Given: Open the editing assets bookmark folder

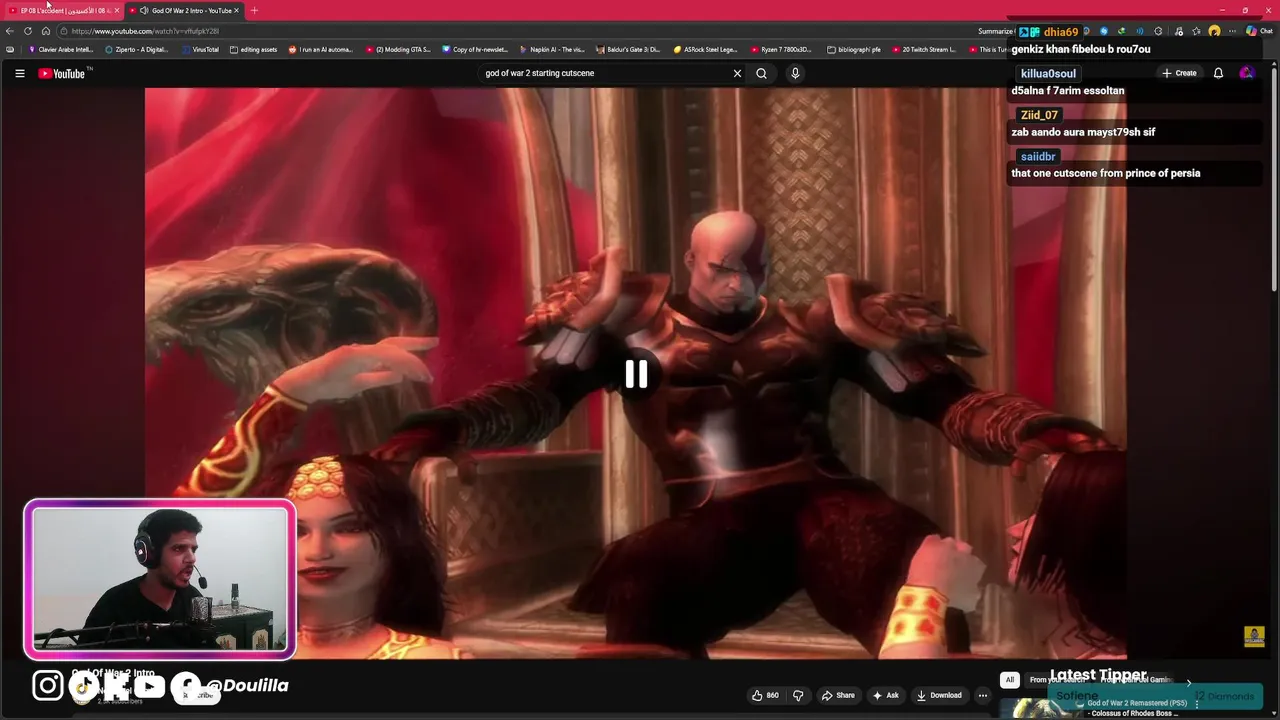Looking at the screenshot, I should [253, 49].
